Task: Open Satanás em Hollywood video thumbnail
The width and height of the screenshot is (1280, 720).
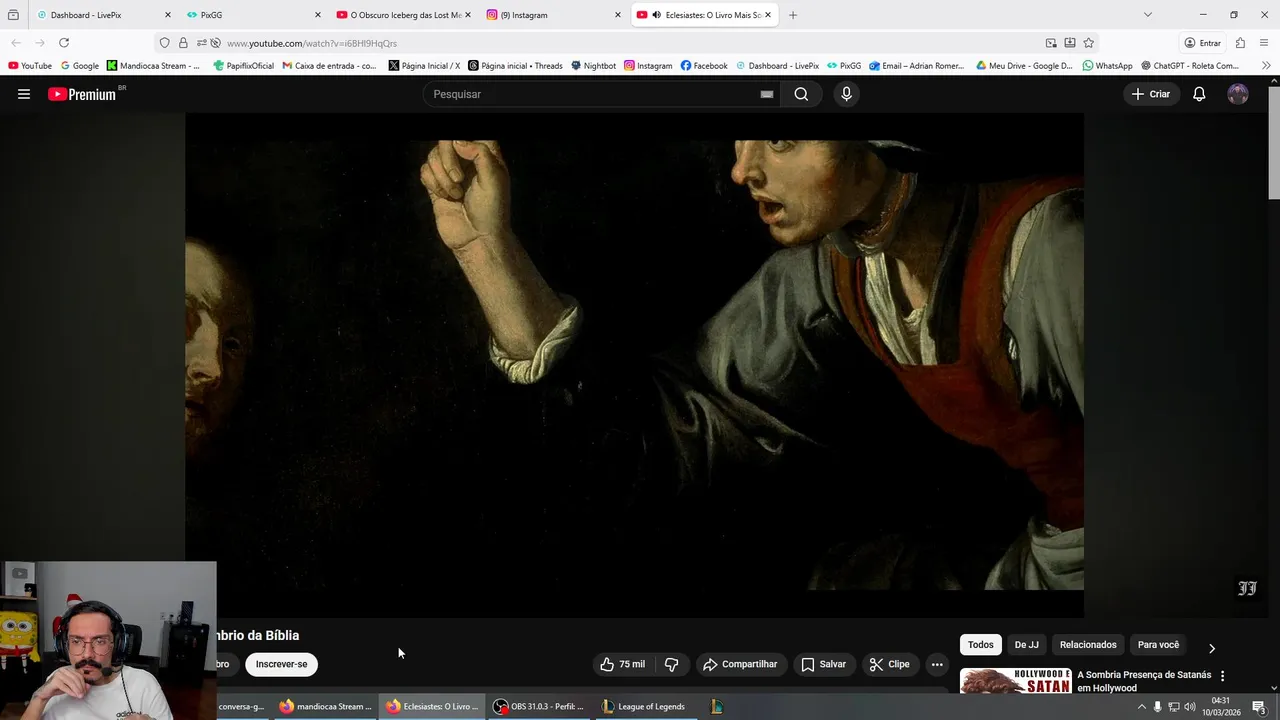Action: tap(1015, 681)
